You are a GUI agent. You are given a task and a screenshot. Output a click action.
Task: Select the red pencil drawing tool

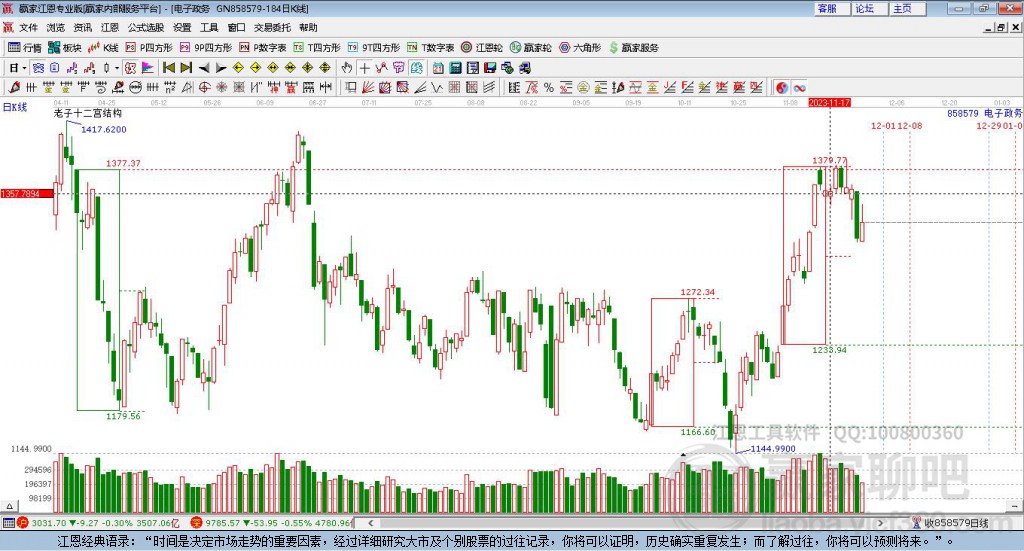(14, 87)
